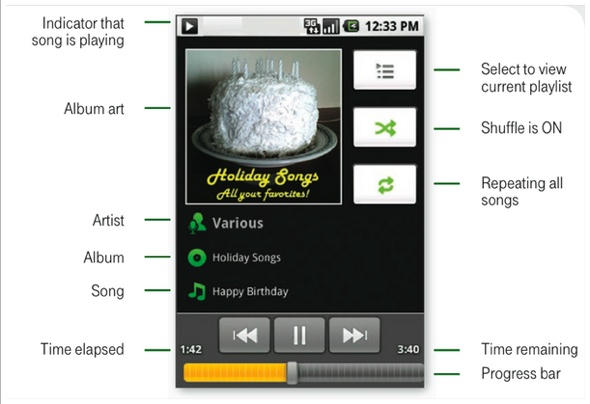Click the green artist icon beside Various
Viewport: 590px width, 404px height.
[197, 223]
